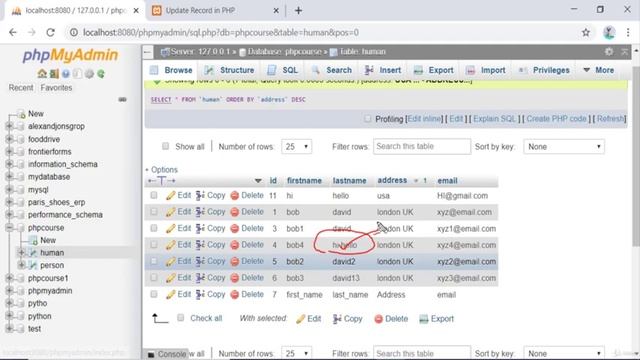Open Sort by key dropdown

coord(564,147)
